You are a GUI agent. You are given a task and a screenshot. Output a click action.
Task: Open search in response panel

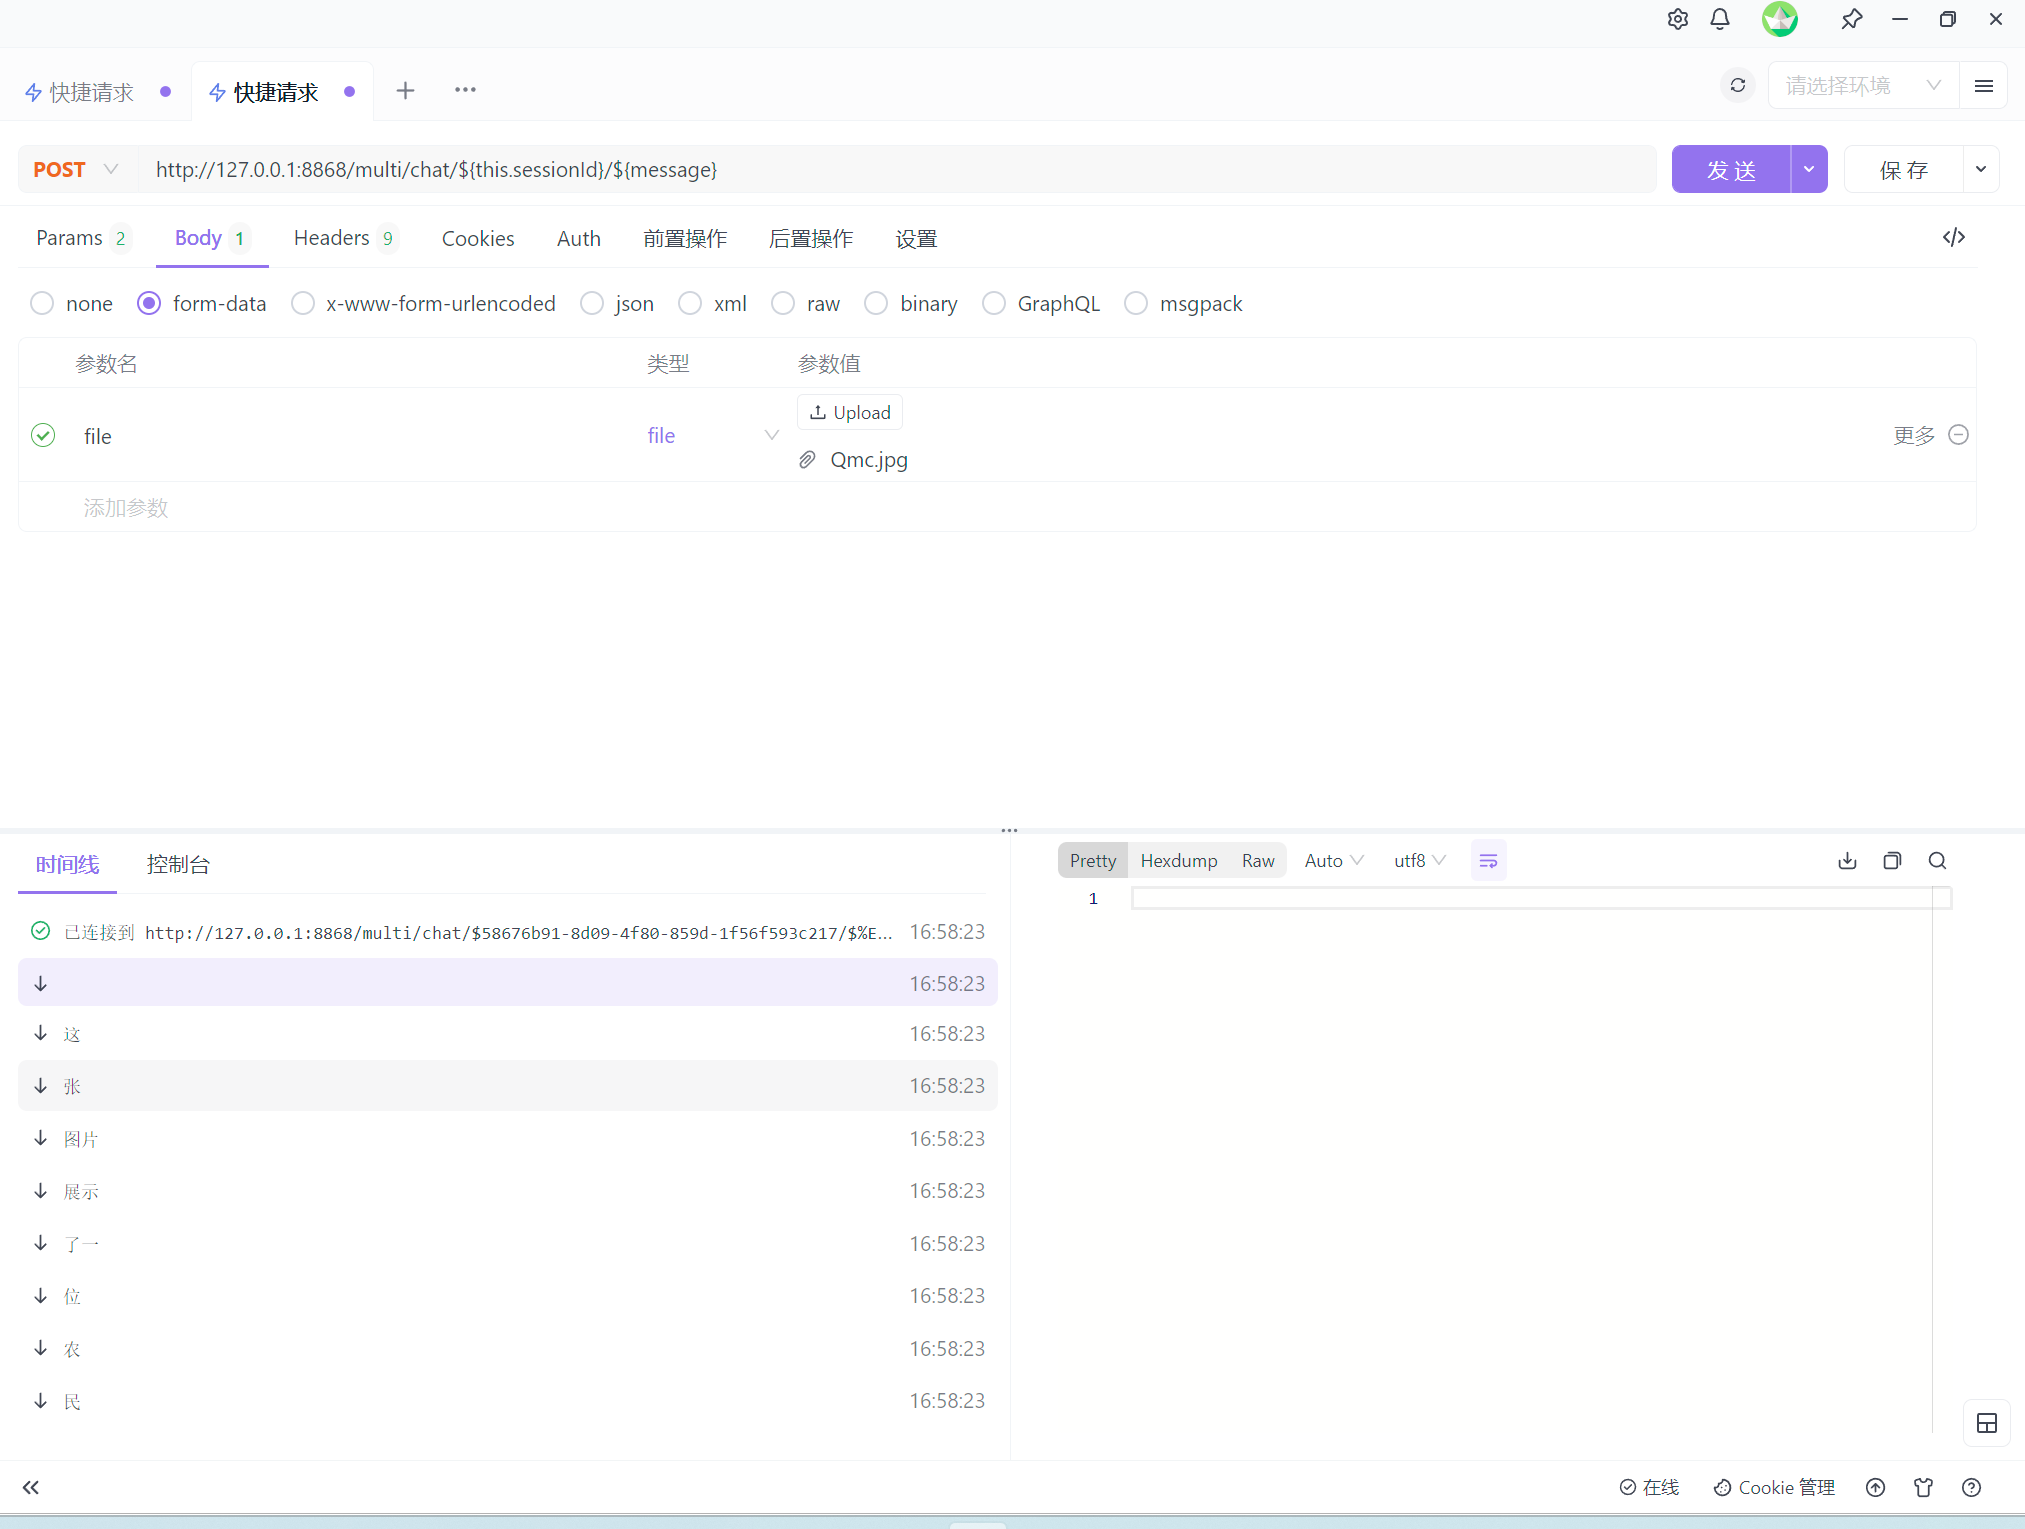(1937, 861)
